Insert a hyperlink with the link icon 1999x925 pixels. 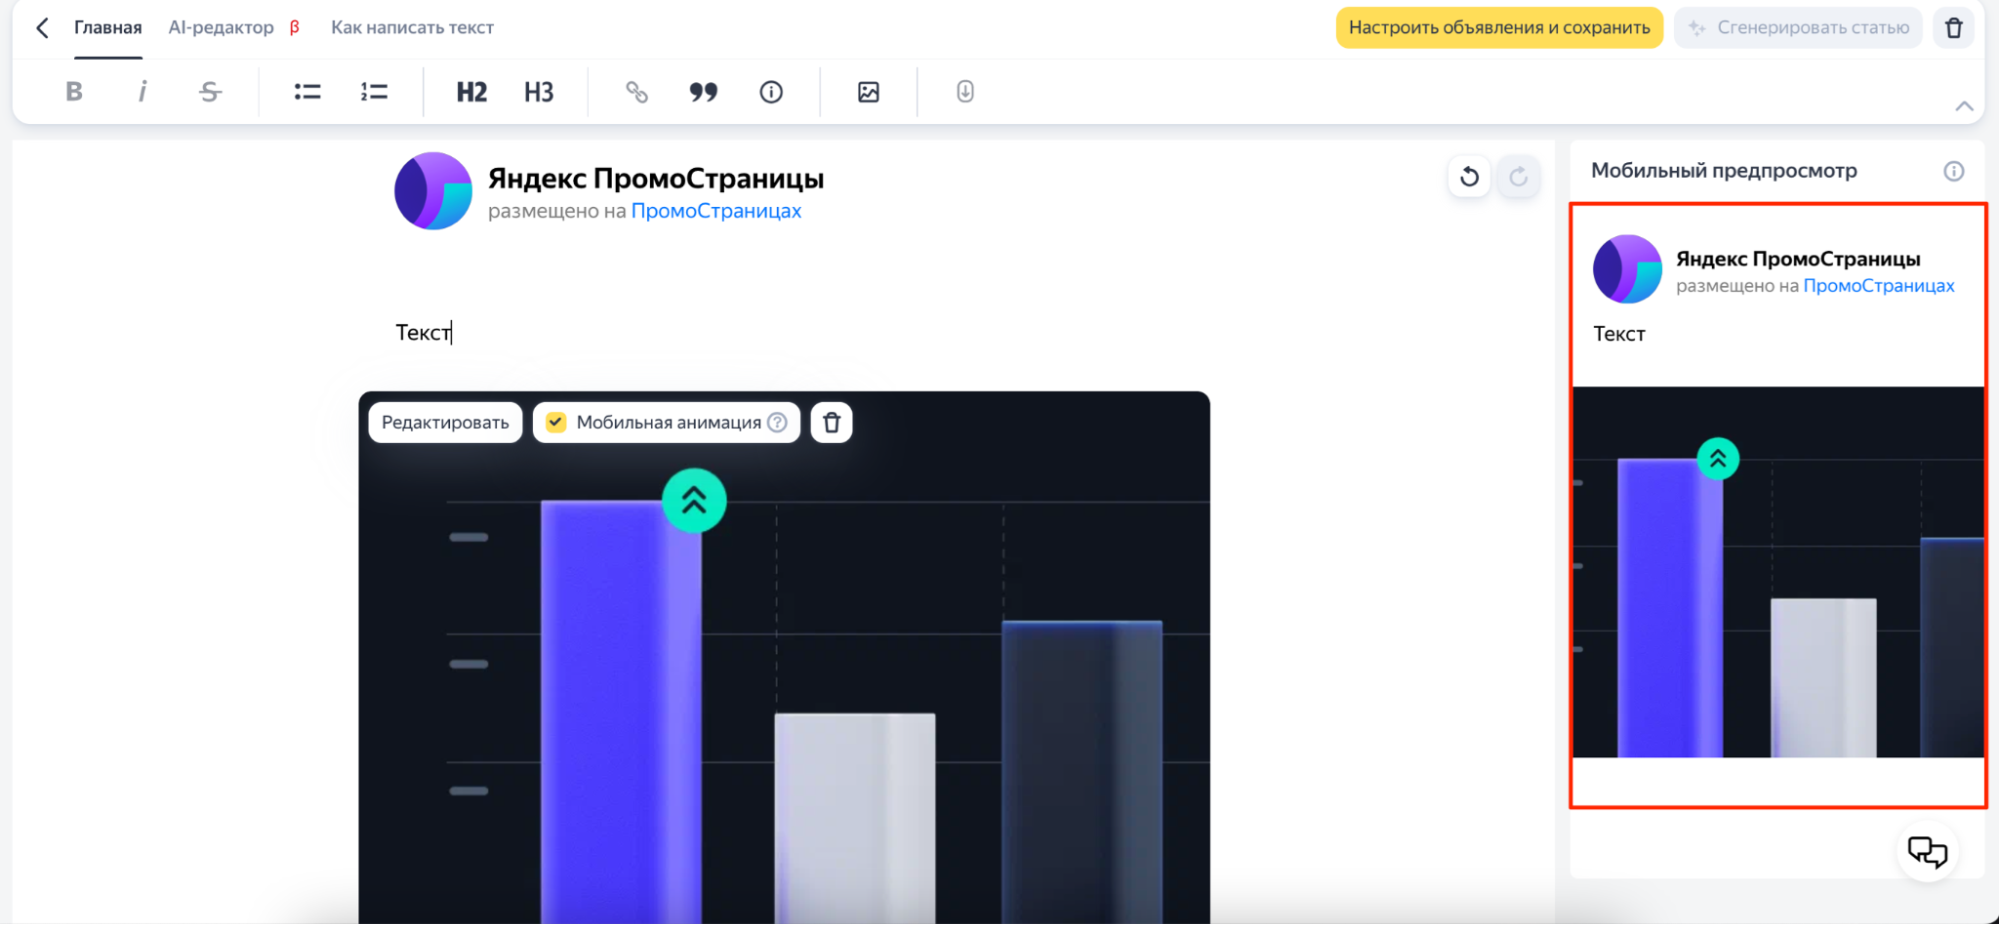point(637,92)
